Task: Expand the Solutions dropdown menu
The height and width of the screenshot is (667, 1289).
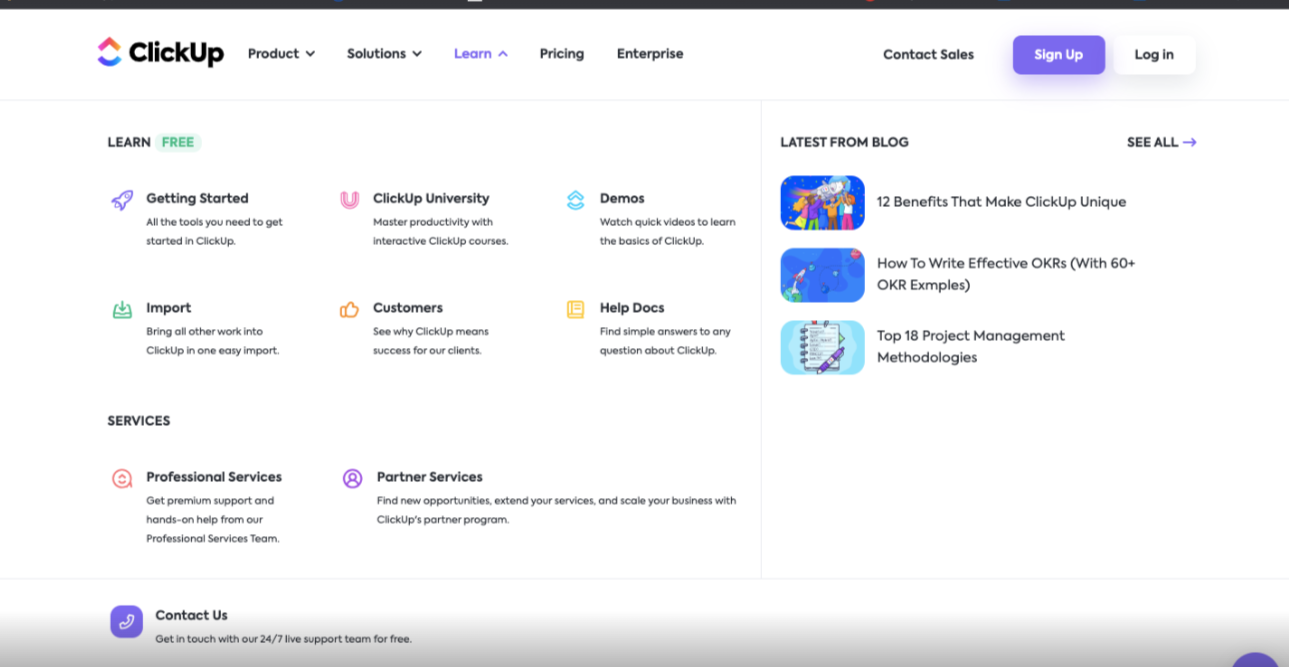Action: (x=384, y=54)
